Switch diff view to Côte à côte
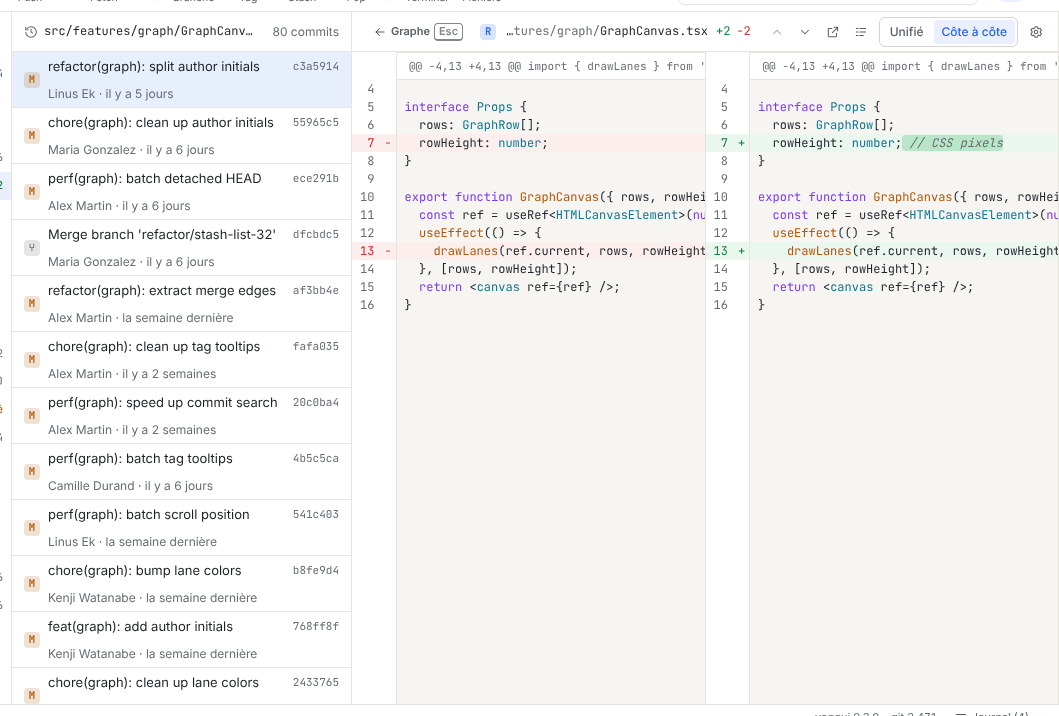The height and width of the screenshot is (716, 1059). [x=974, y=32]
